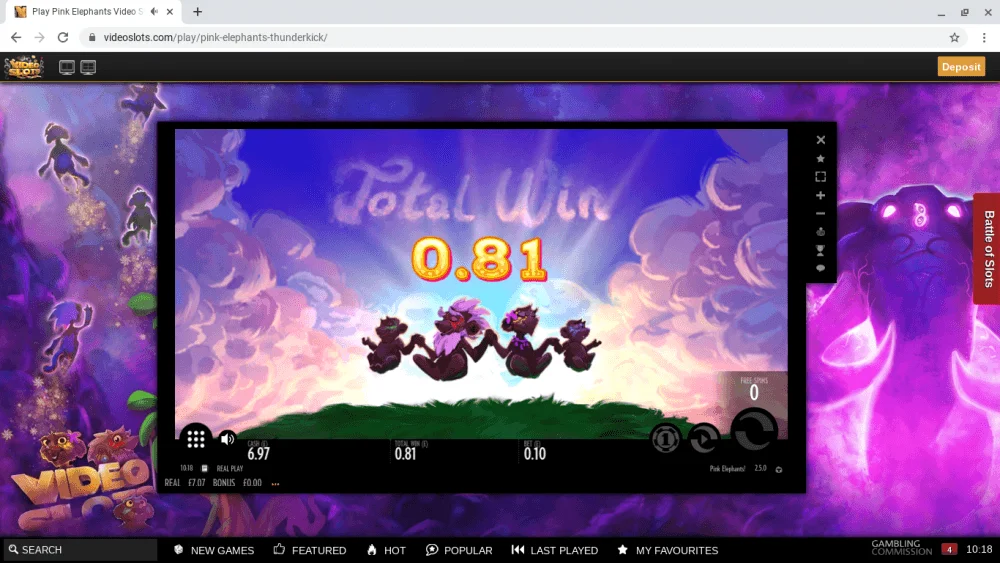The width and height of the screenshot is (1000, 563).
Task: Open the money bag icon in side panel
Action: (821, 231)
